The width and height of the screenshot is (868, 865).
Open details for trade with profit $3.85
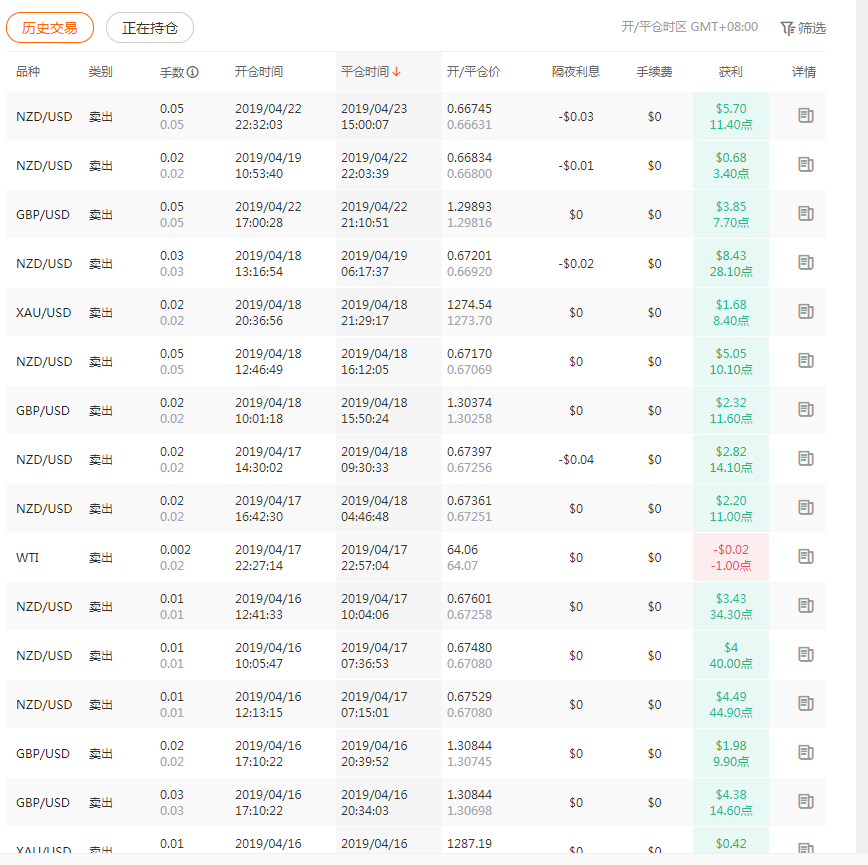pyautogui.click(x=805, y=214)
